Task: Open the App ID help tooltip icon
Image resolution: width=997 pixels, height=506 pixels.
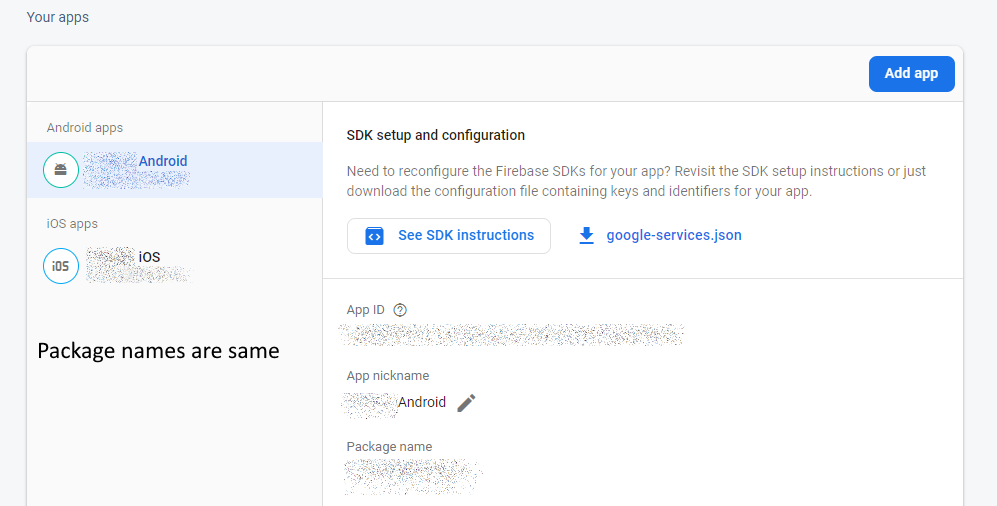Action: [x=400, y=310]
